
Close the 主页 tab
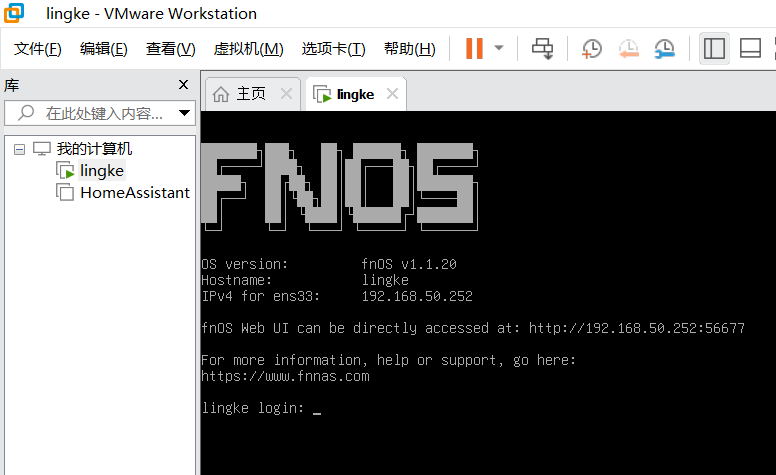click(x=287, y=93)
